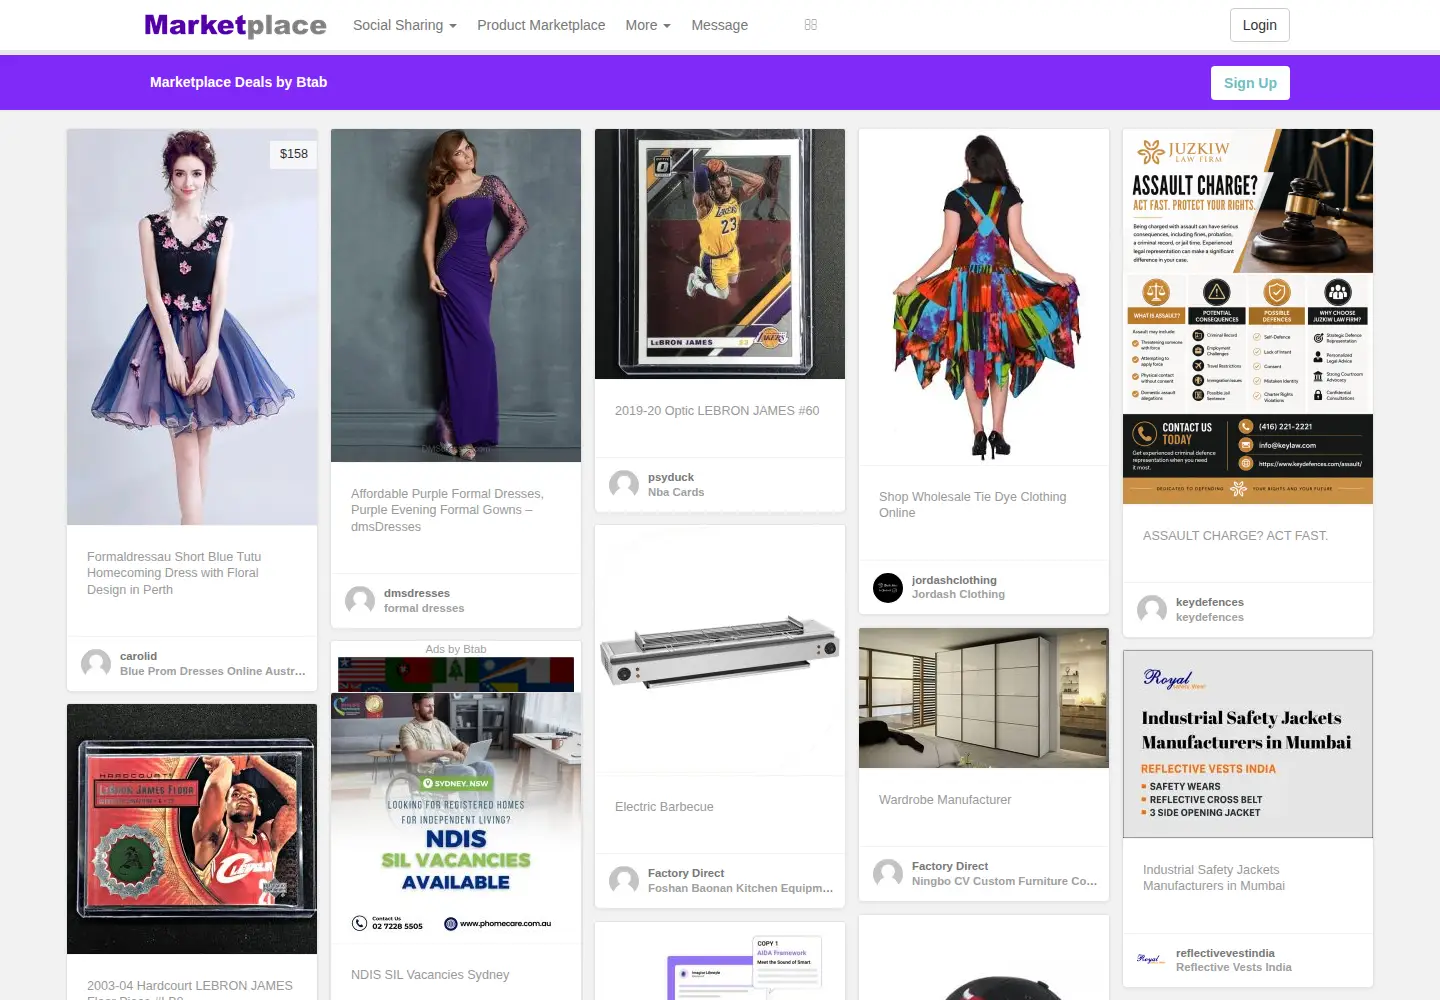Click the grid apps icon in navbar
This screenshot has height=1000, width=1440.
811,25
